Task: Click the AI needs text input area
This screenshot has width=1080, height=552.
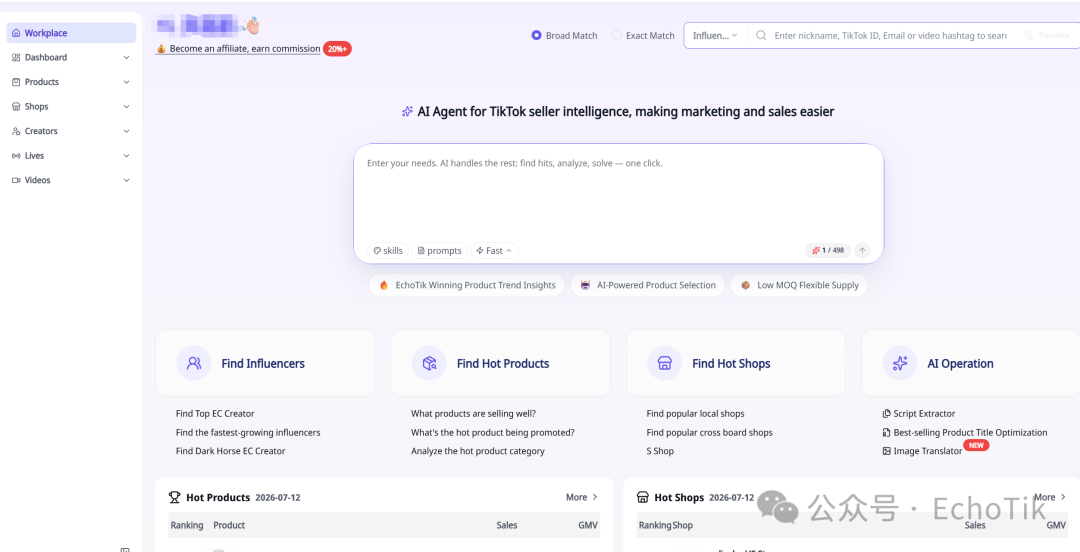Action: click(619, 196)
